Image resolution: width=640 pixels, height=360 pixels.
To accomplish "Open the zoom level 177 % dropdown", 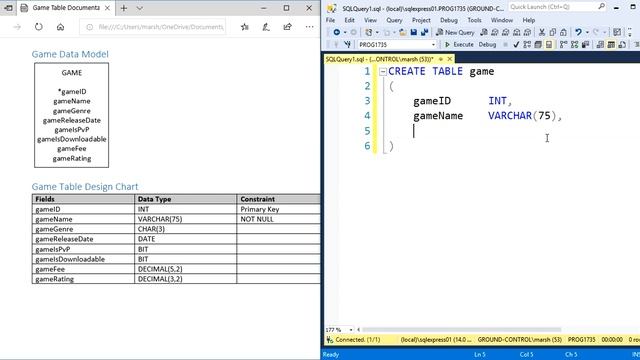I will tap(351, 330).
